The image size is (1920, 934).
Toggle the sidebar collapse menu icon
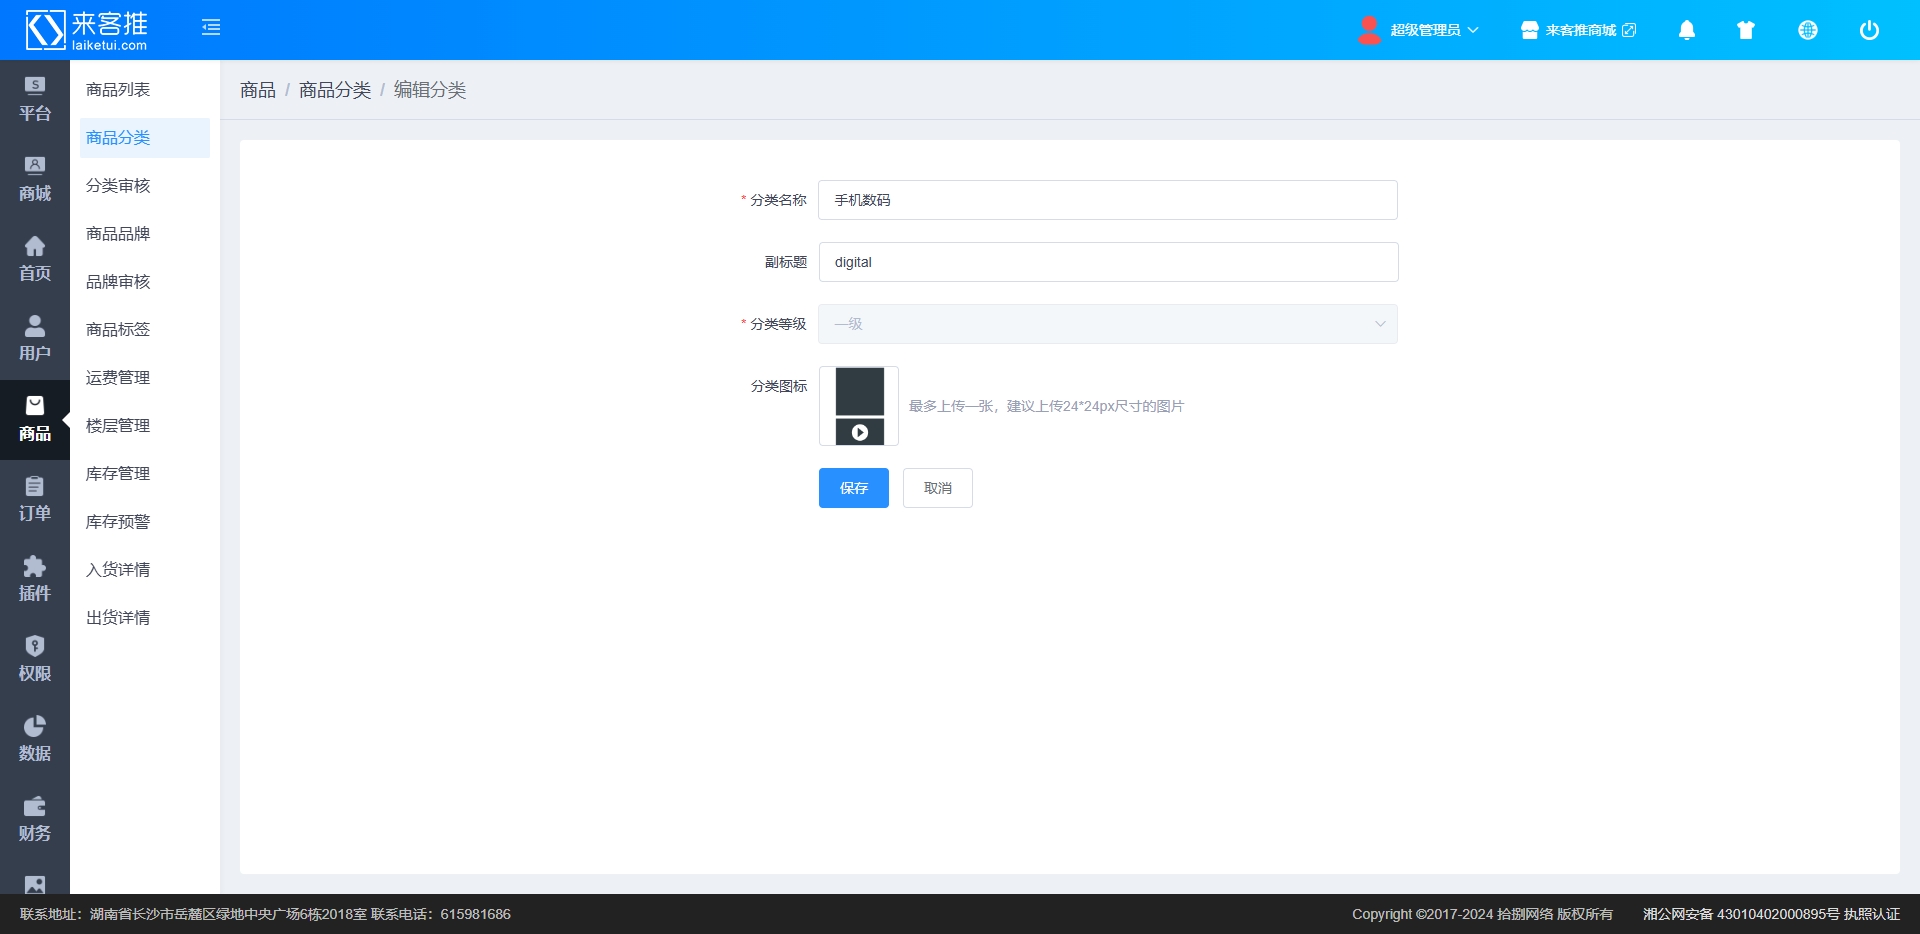coord(211,28)
